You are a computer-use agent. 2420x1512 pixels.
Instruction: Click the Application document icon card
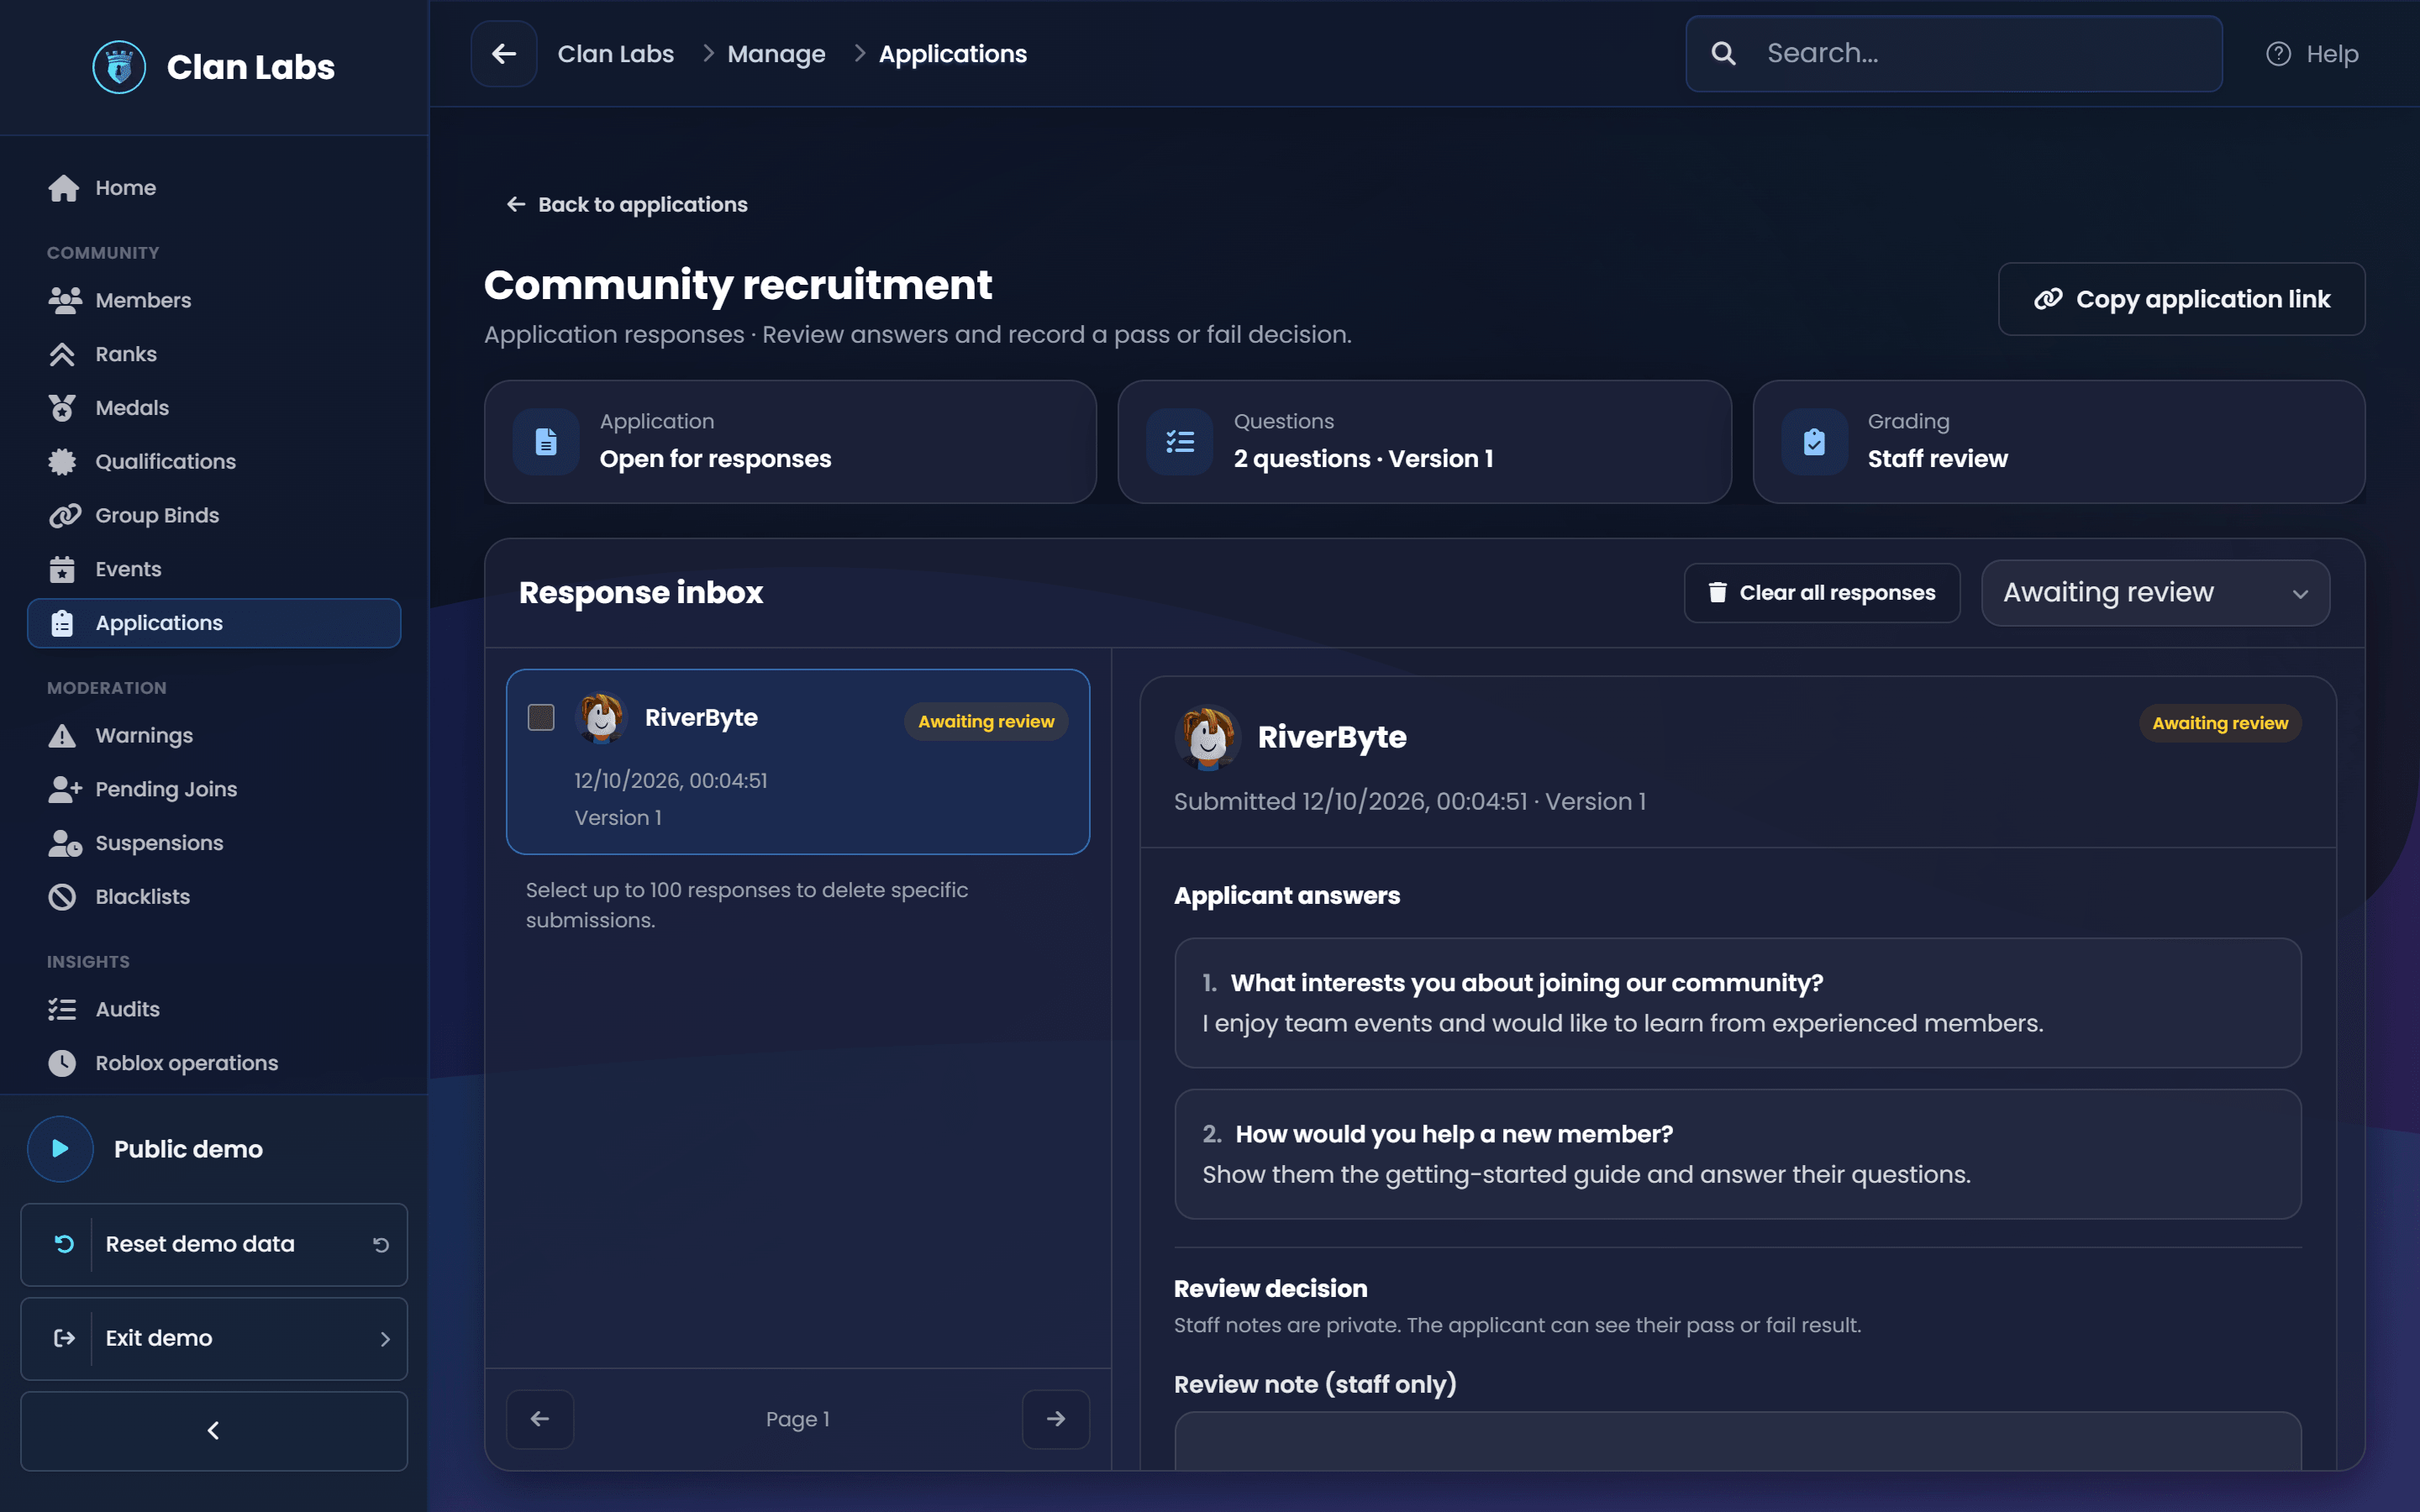tap(546, 441)
